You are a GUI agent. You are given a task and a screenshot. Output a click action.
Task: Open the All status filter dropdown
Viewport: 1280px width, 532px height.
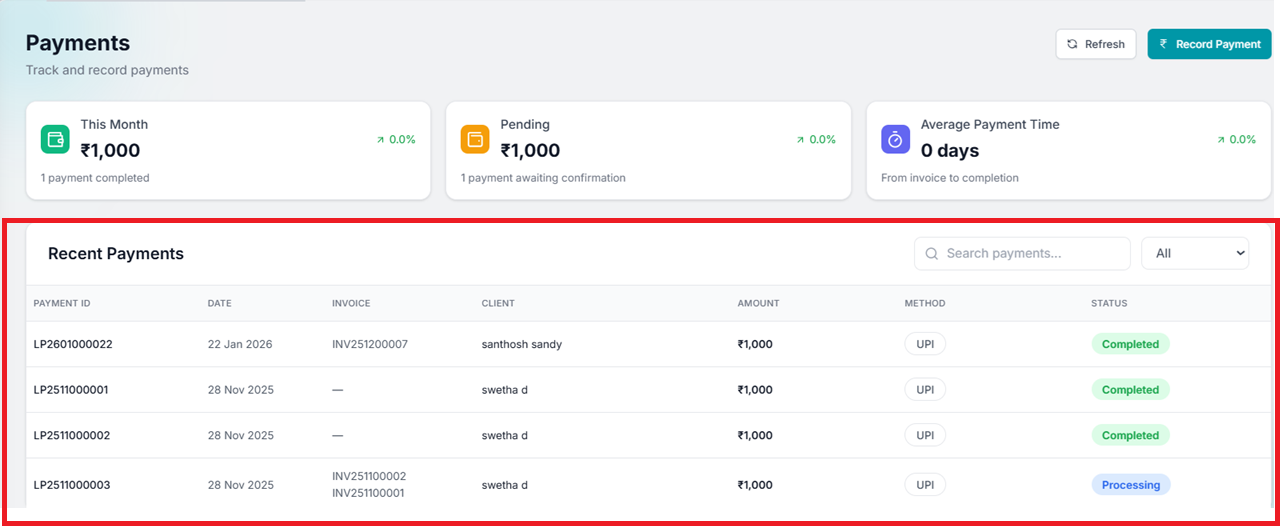click(1195, 254)
